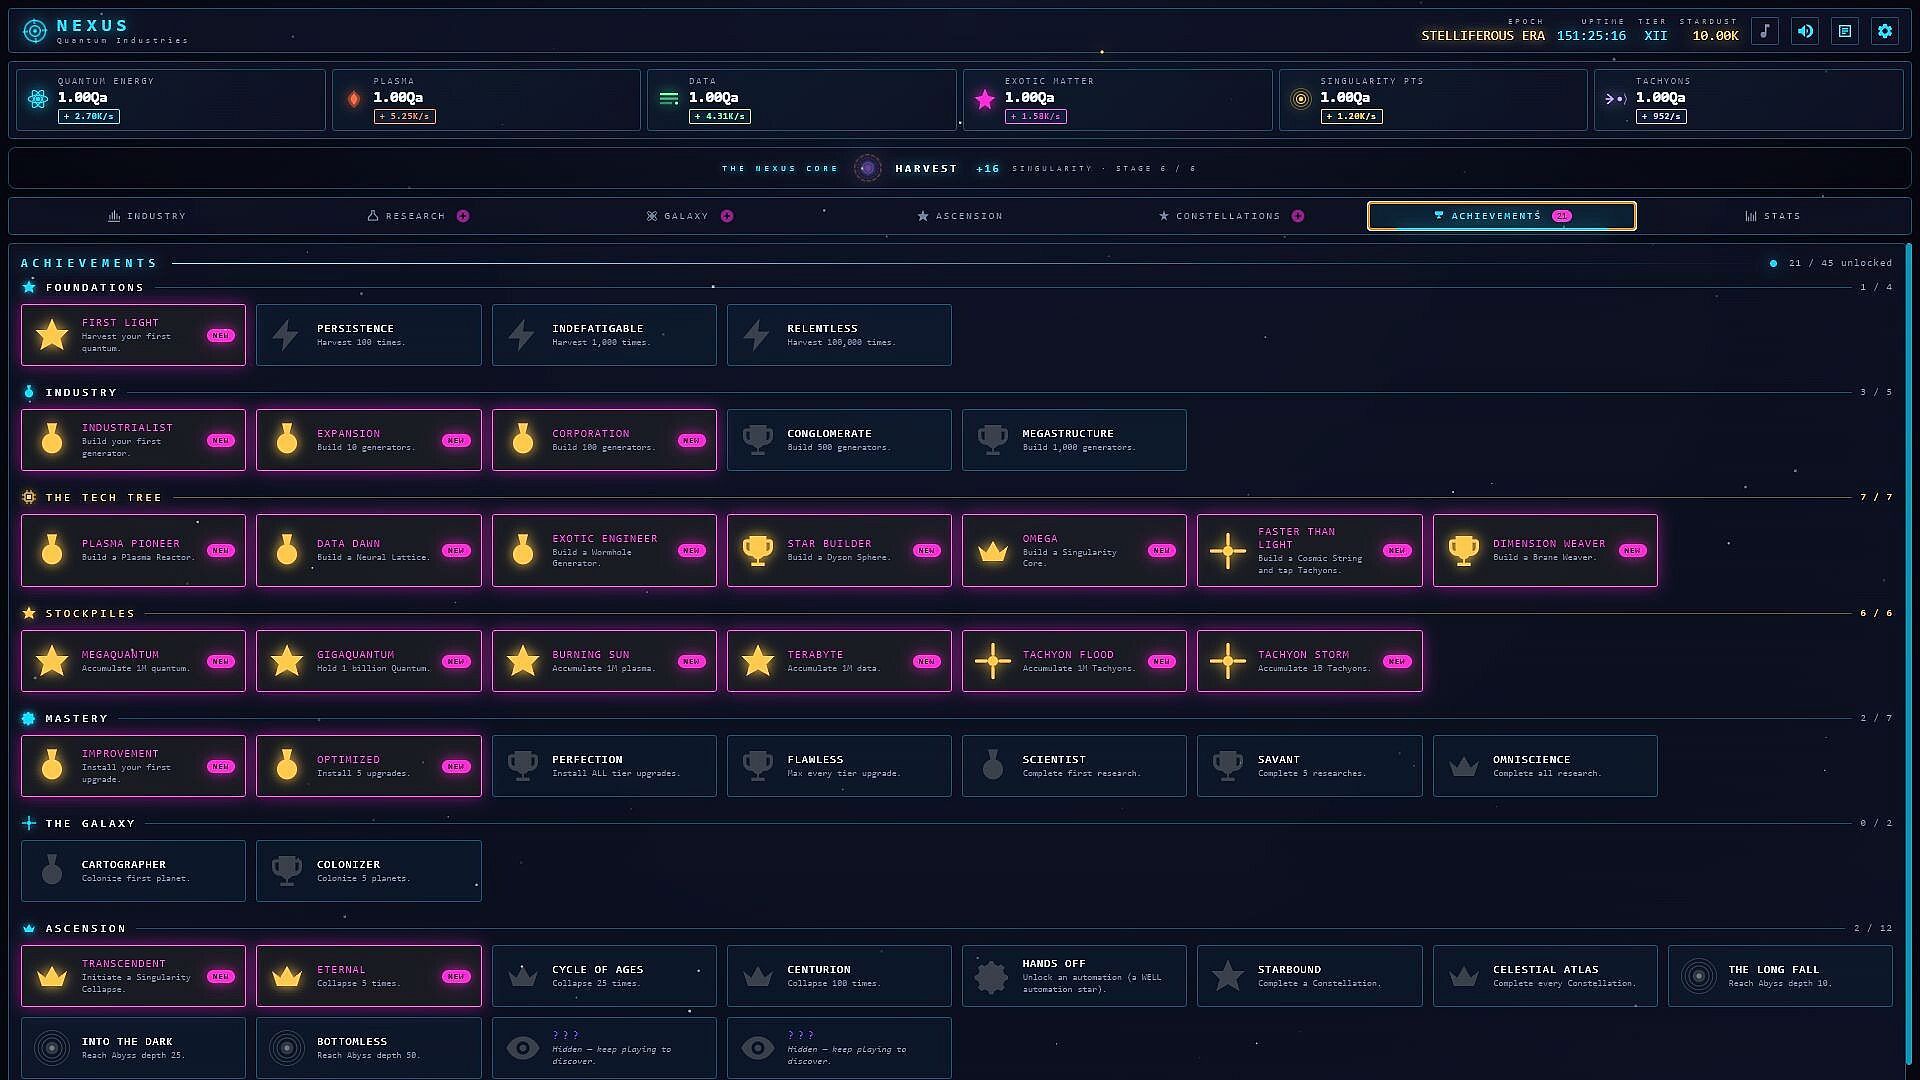
Task: Open the log notes icon
Action: 1845,31
